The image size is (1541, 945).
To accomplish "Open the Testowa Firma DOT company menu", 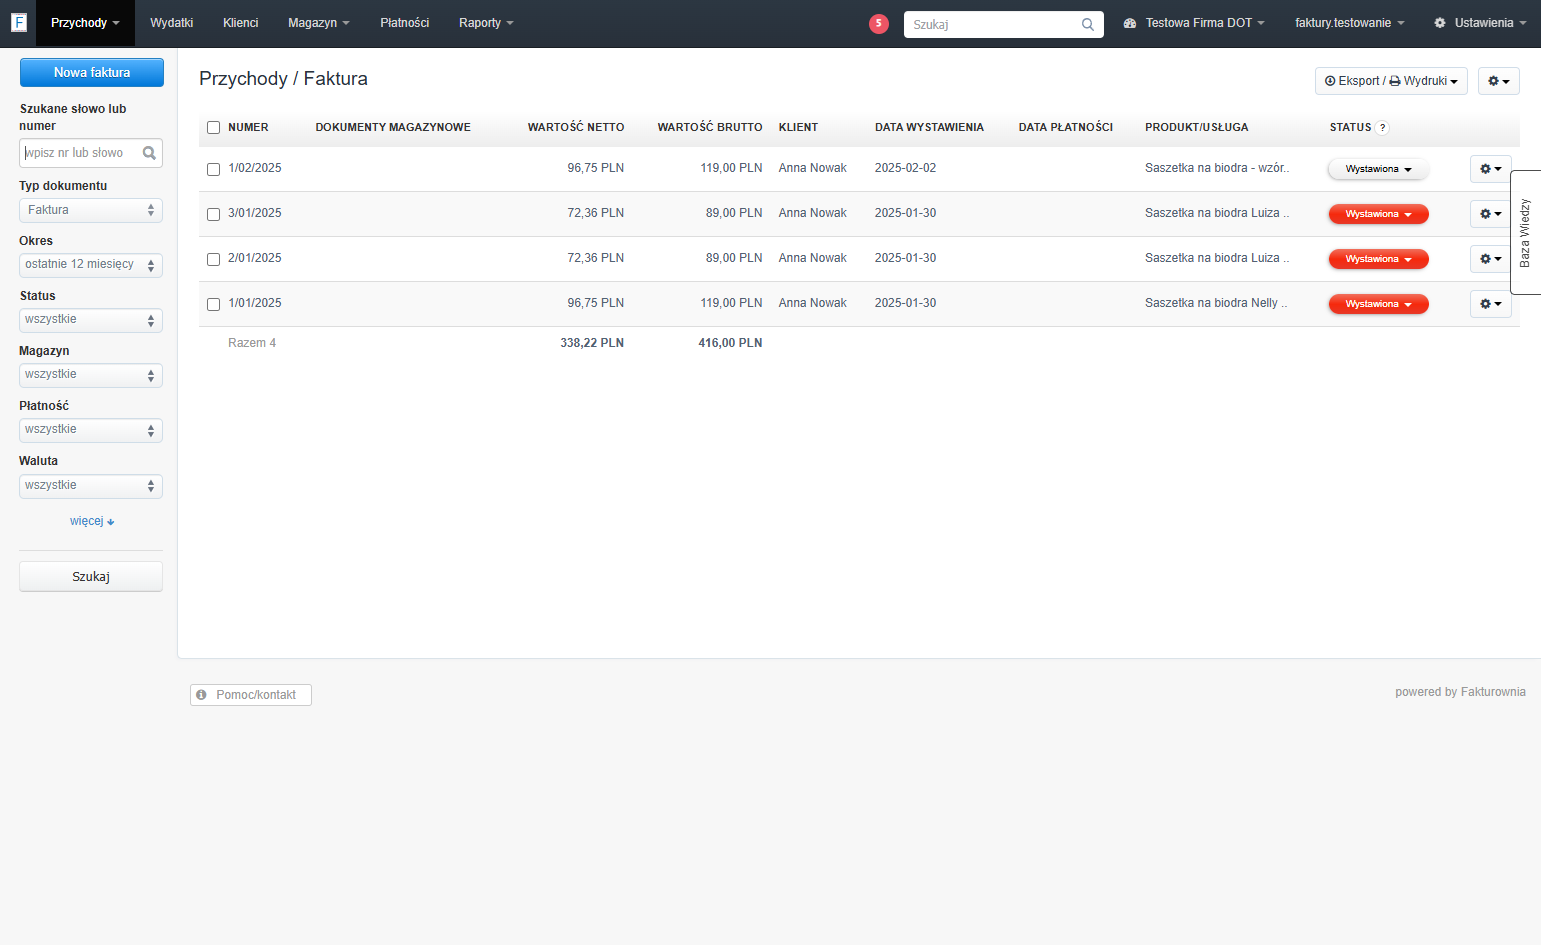I will point(1194,23).
